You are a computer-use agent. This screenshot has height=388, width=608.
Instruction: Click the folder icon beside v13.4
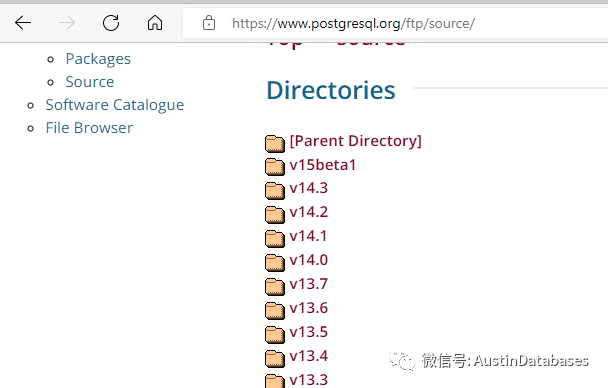tap(275, 359)
